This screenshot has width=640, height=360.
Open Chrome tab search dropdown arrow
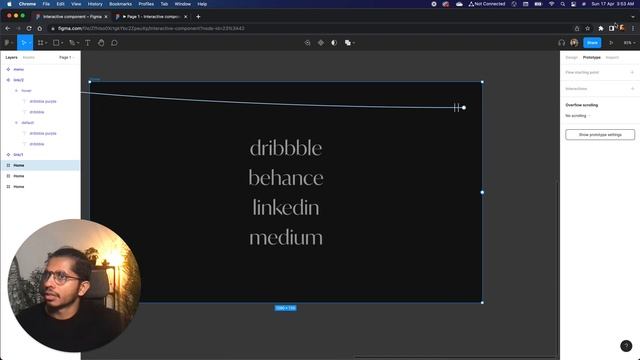point(633,17)
